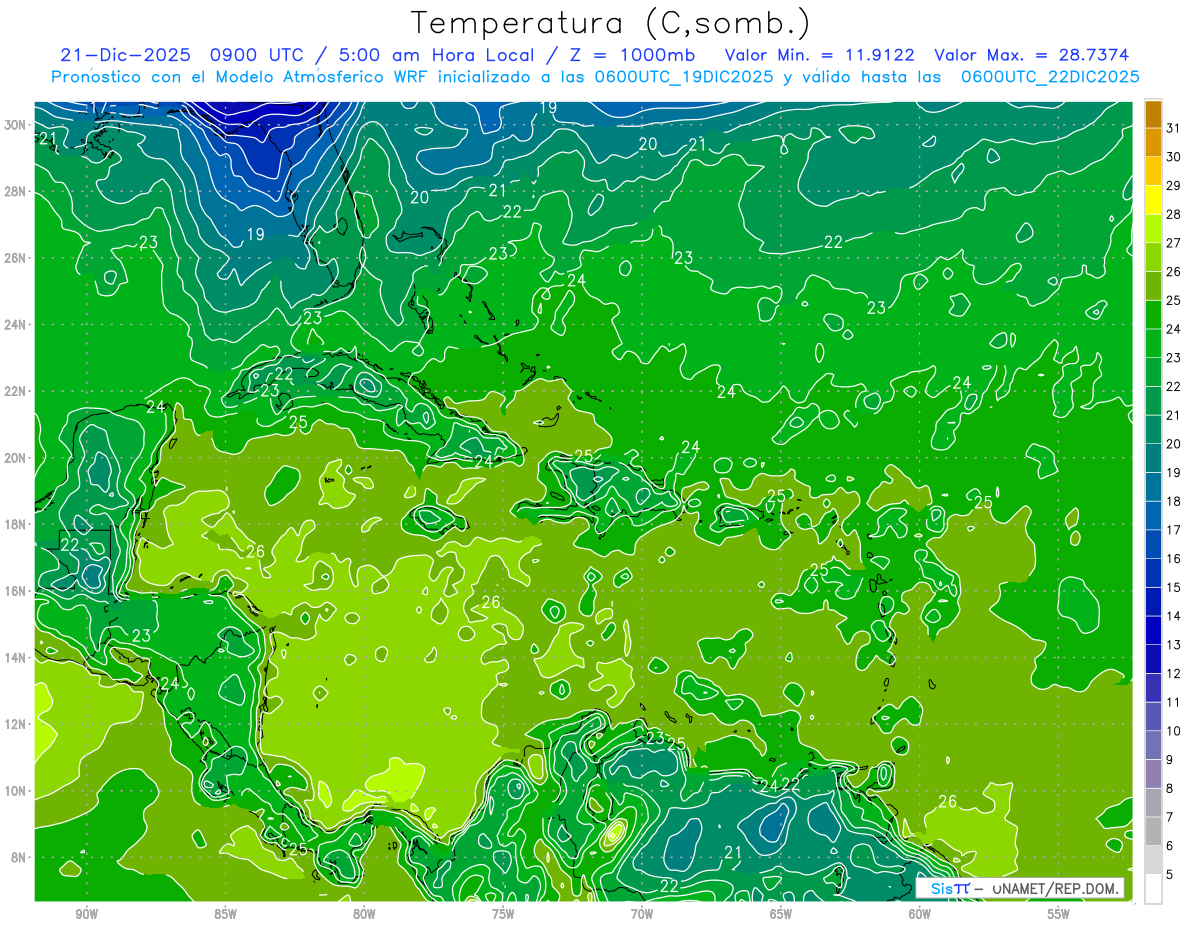Click the colorbar scale label "16"

click(x=1174, y=559)
